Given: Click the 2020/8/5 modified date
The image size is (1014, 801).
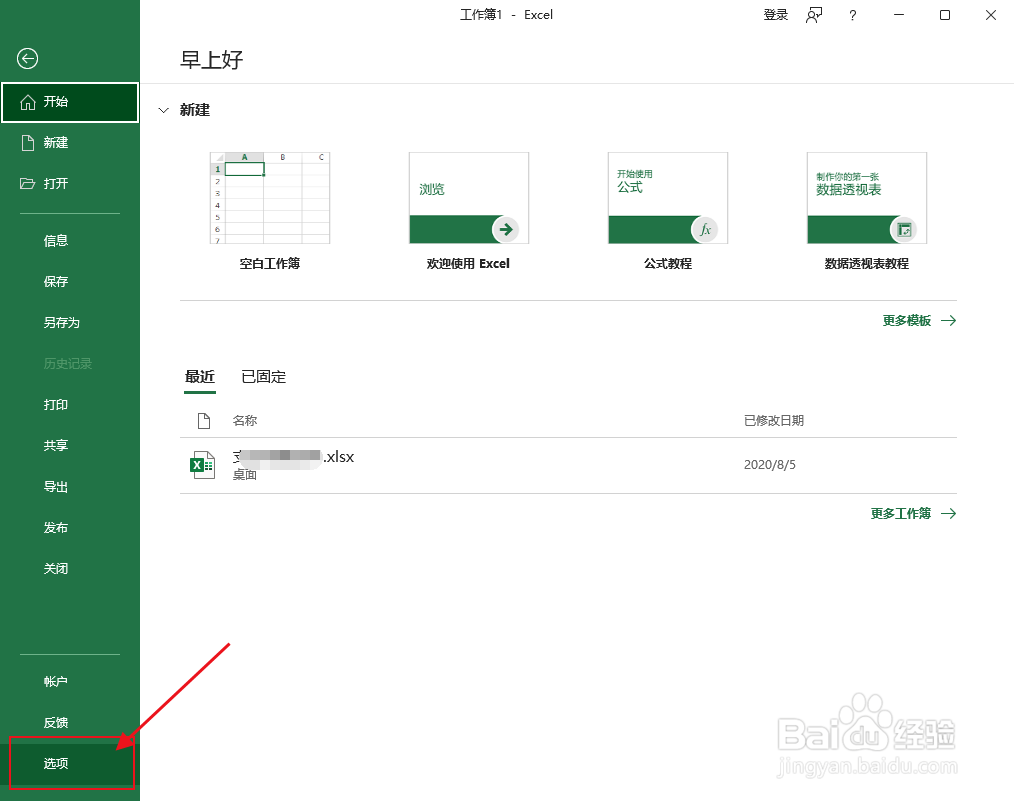Looking at the screenshot, I should click(x=770, y=465).
